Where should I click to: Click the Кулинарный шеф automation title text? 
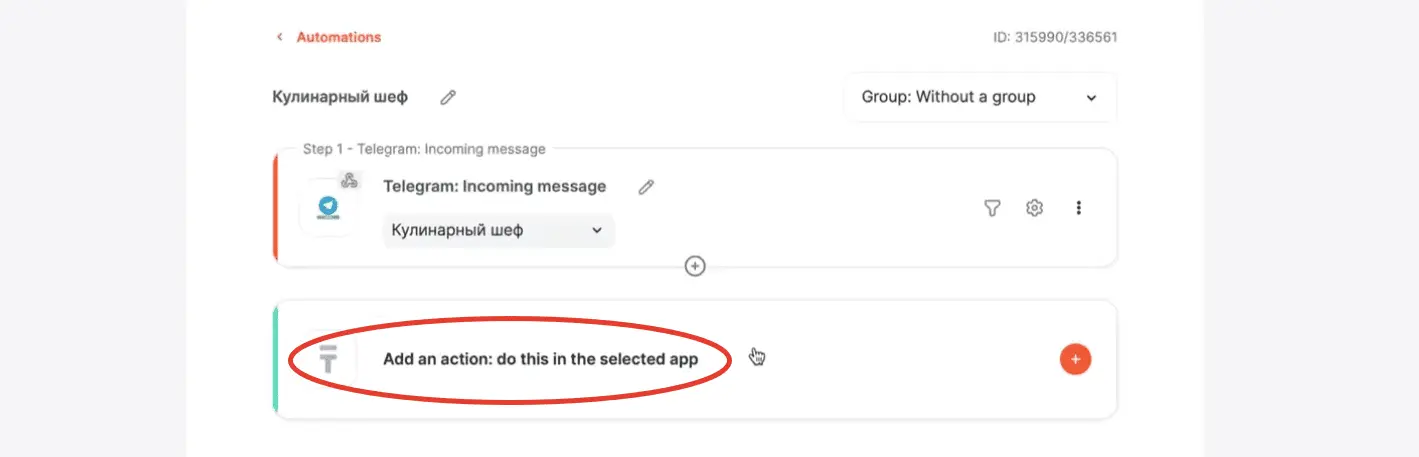click(x=340, y=97)
